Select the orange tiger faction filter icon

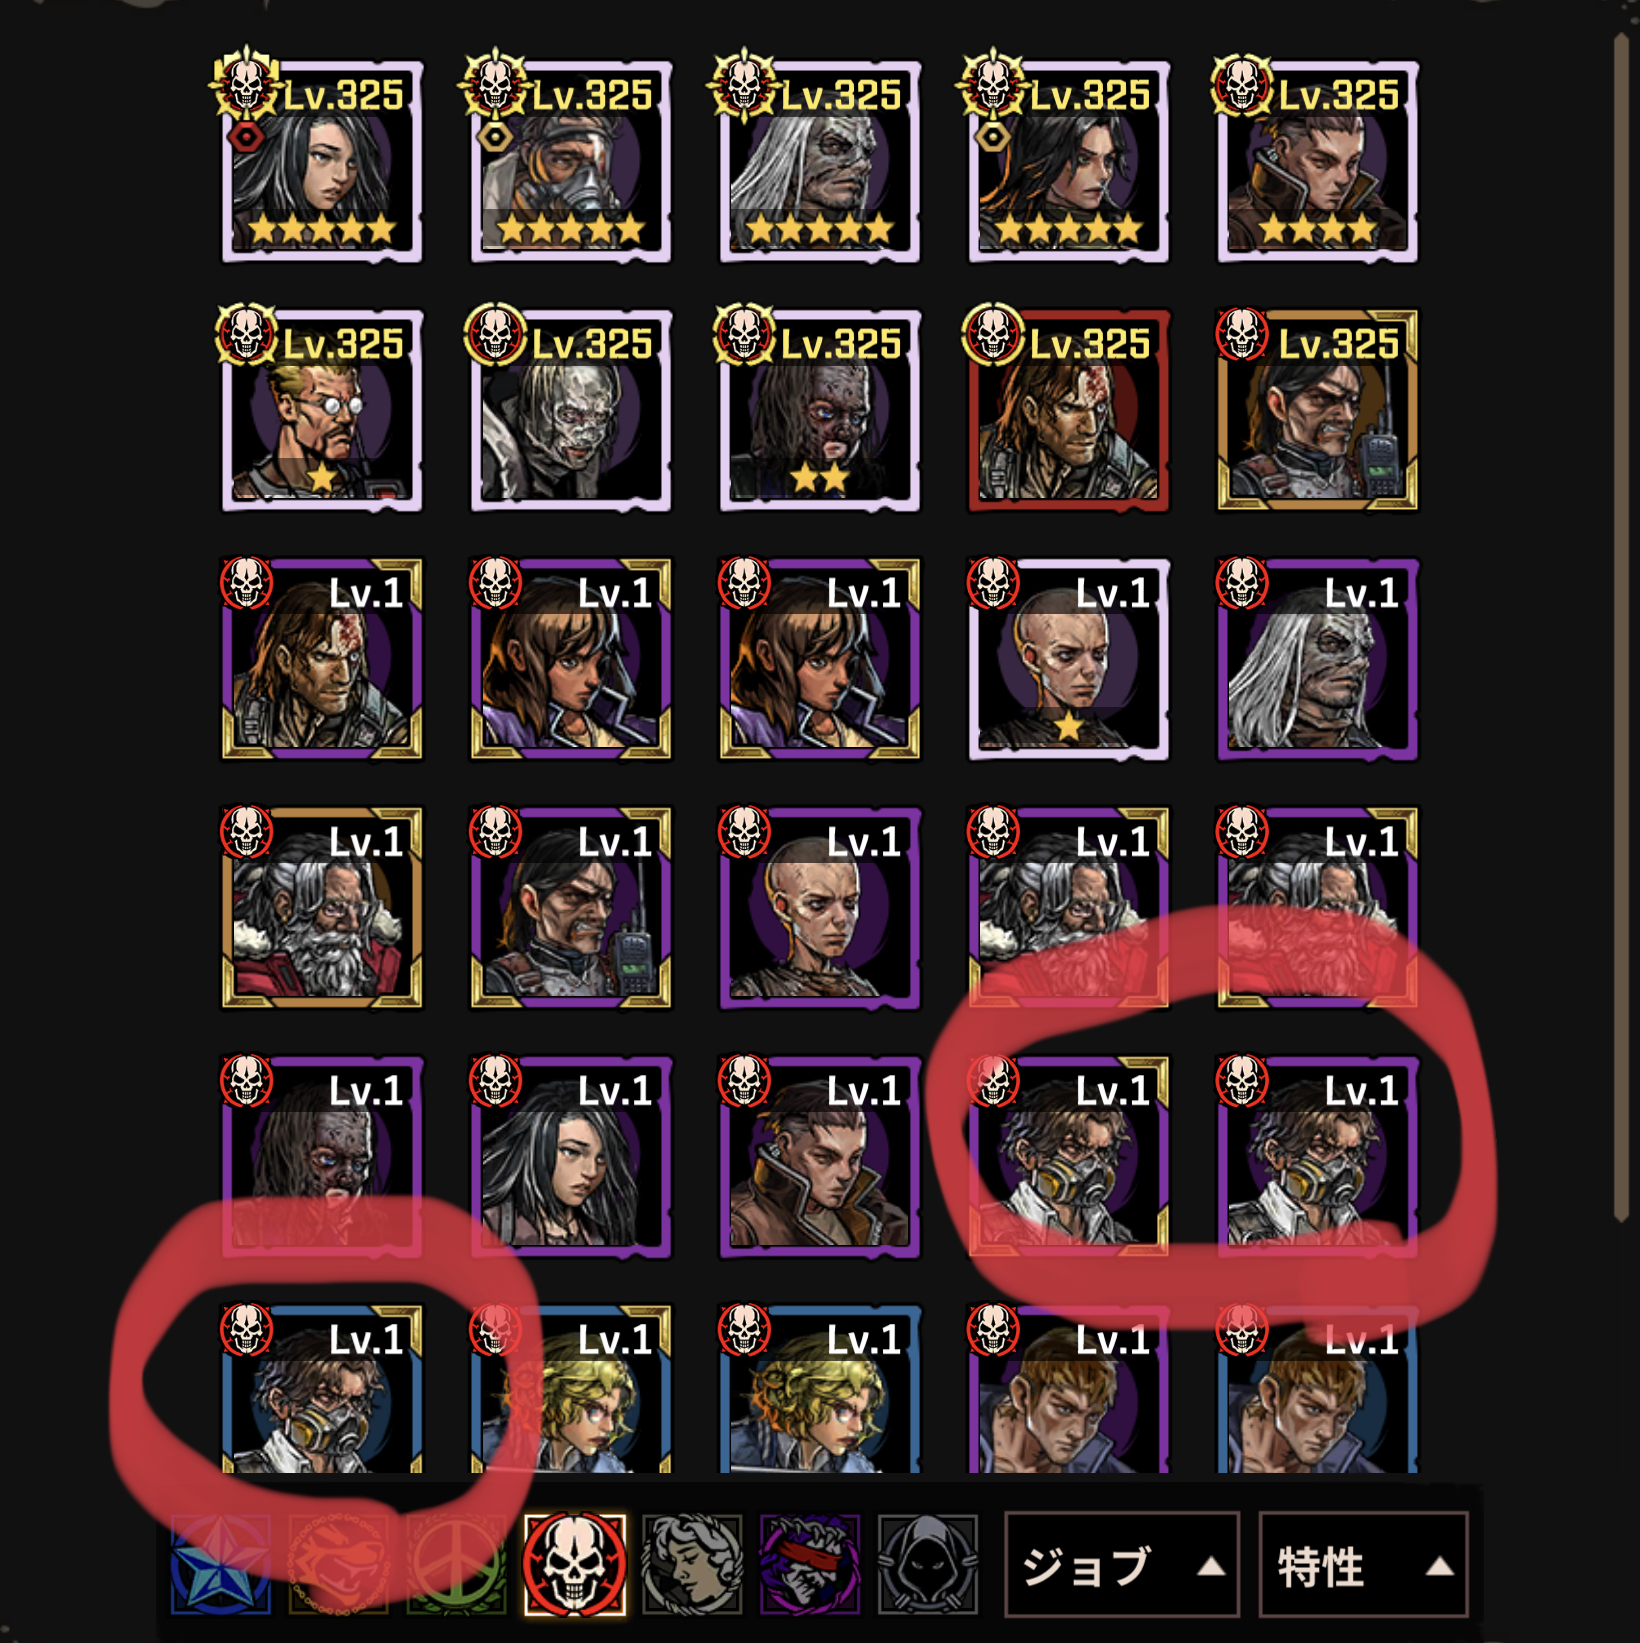pos(338,1564)
